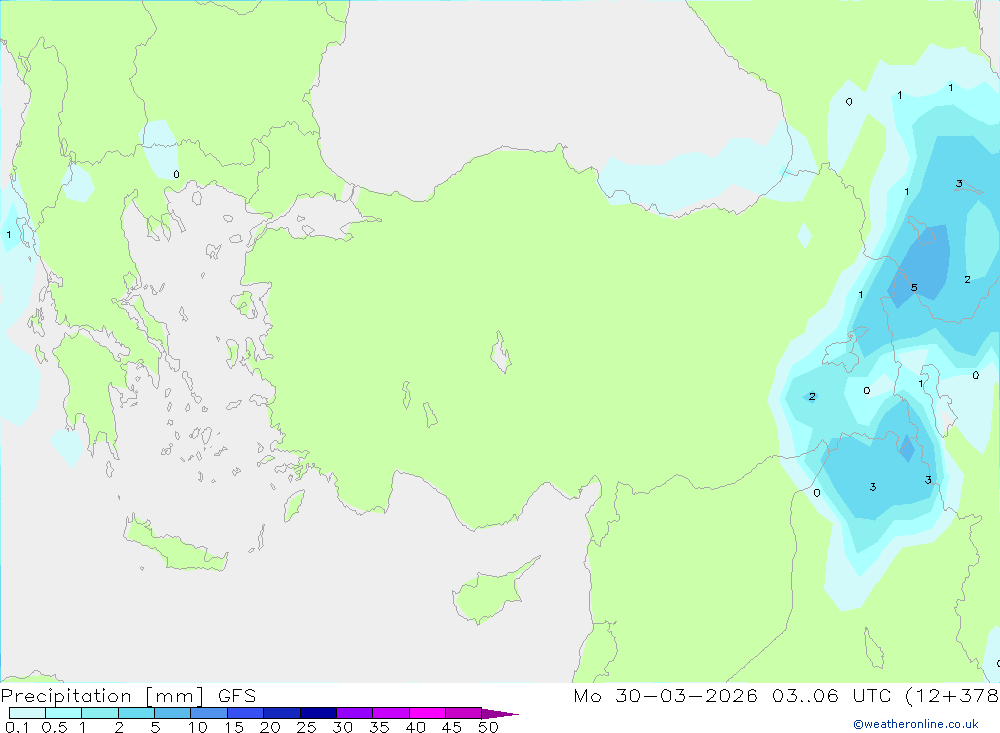Screen dimensions: 1000x733
Task: Click the "Precipitation" title word
Action: 66,695
